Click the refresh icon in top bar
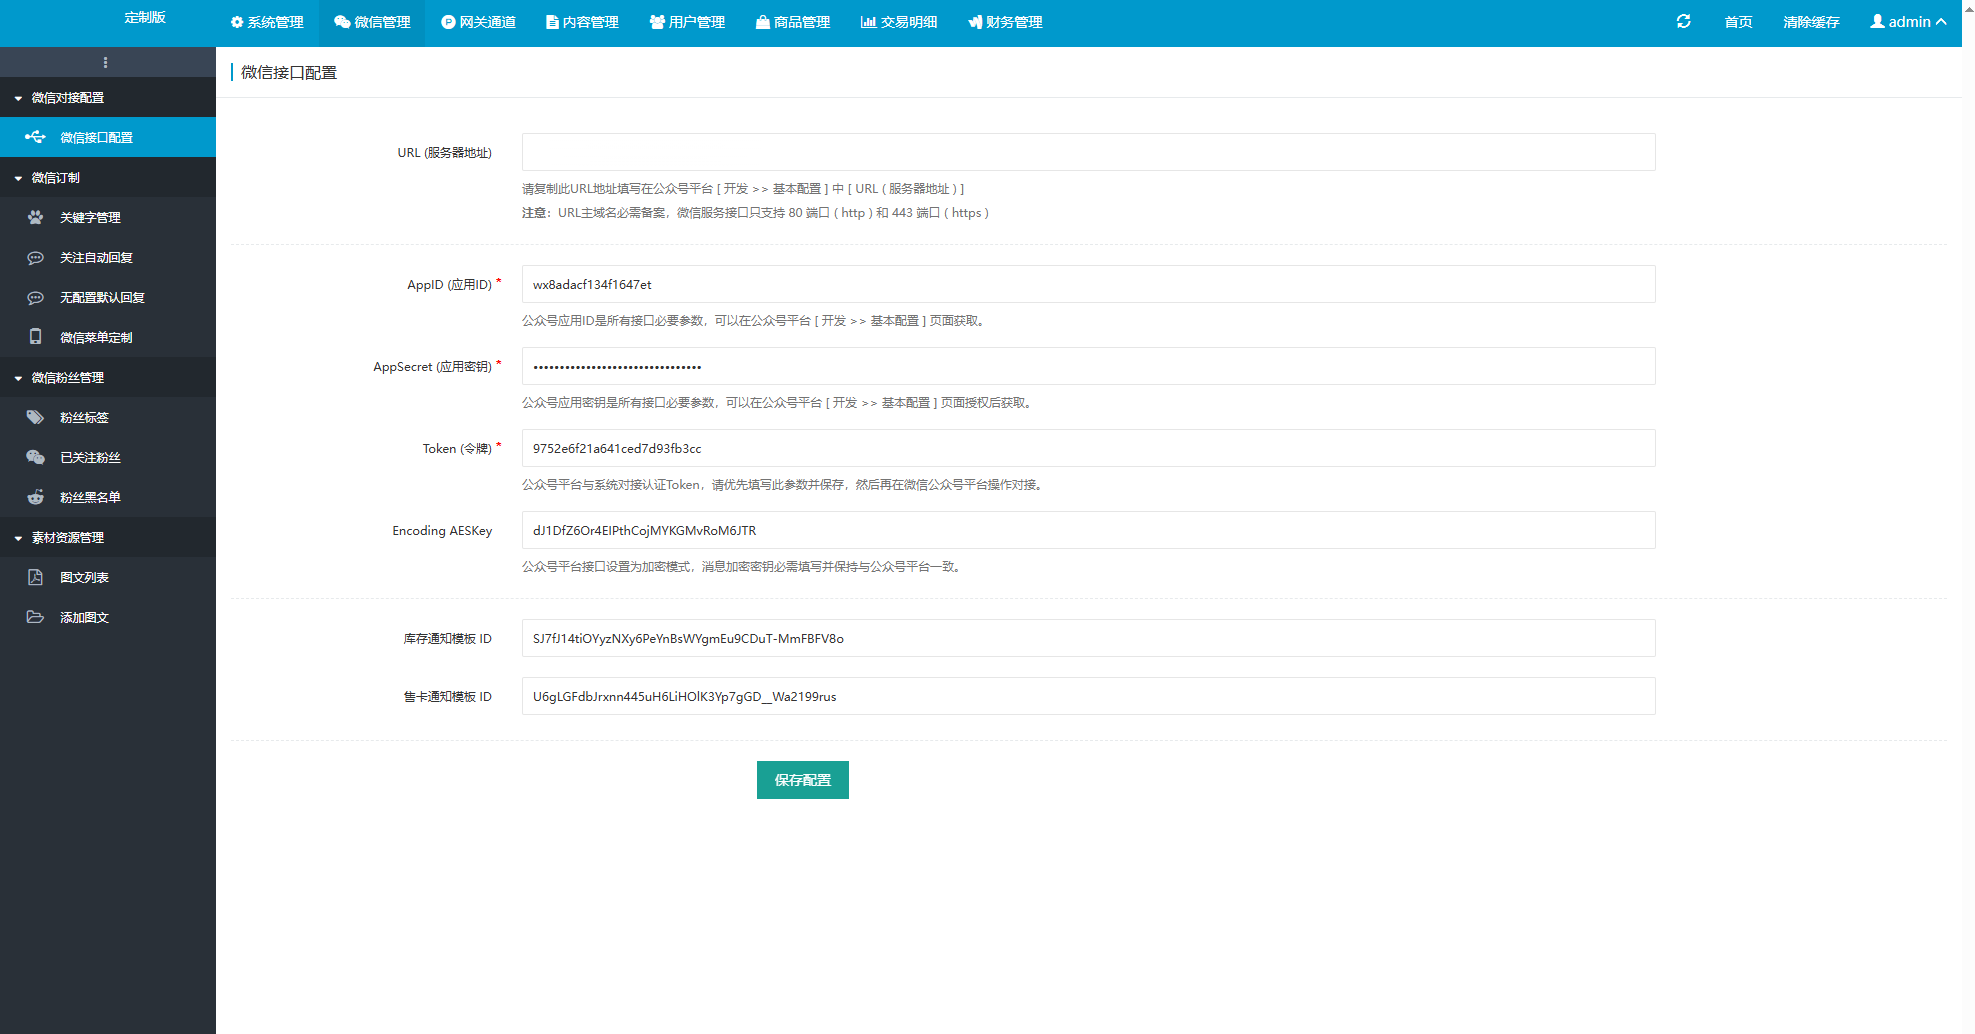 tap(1684, 21)
